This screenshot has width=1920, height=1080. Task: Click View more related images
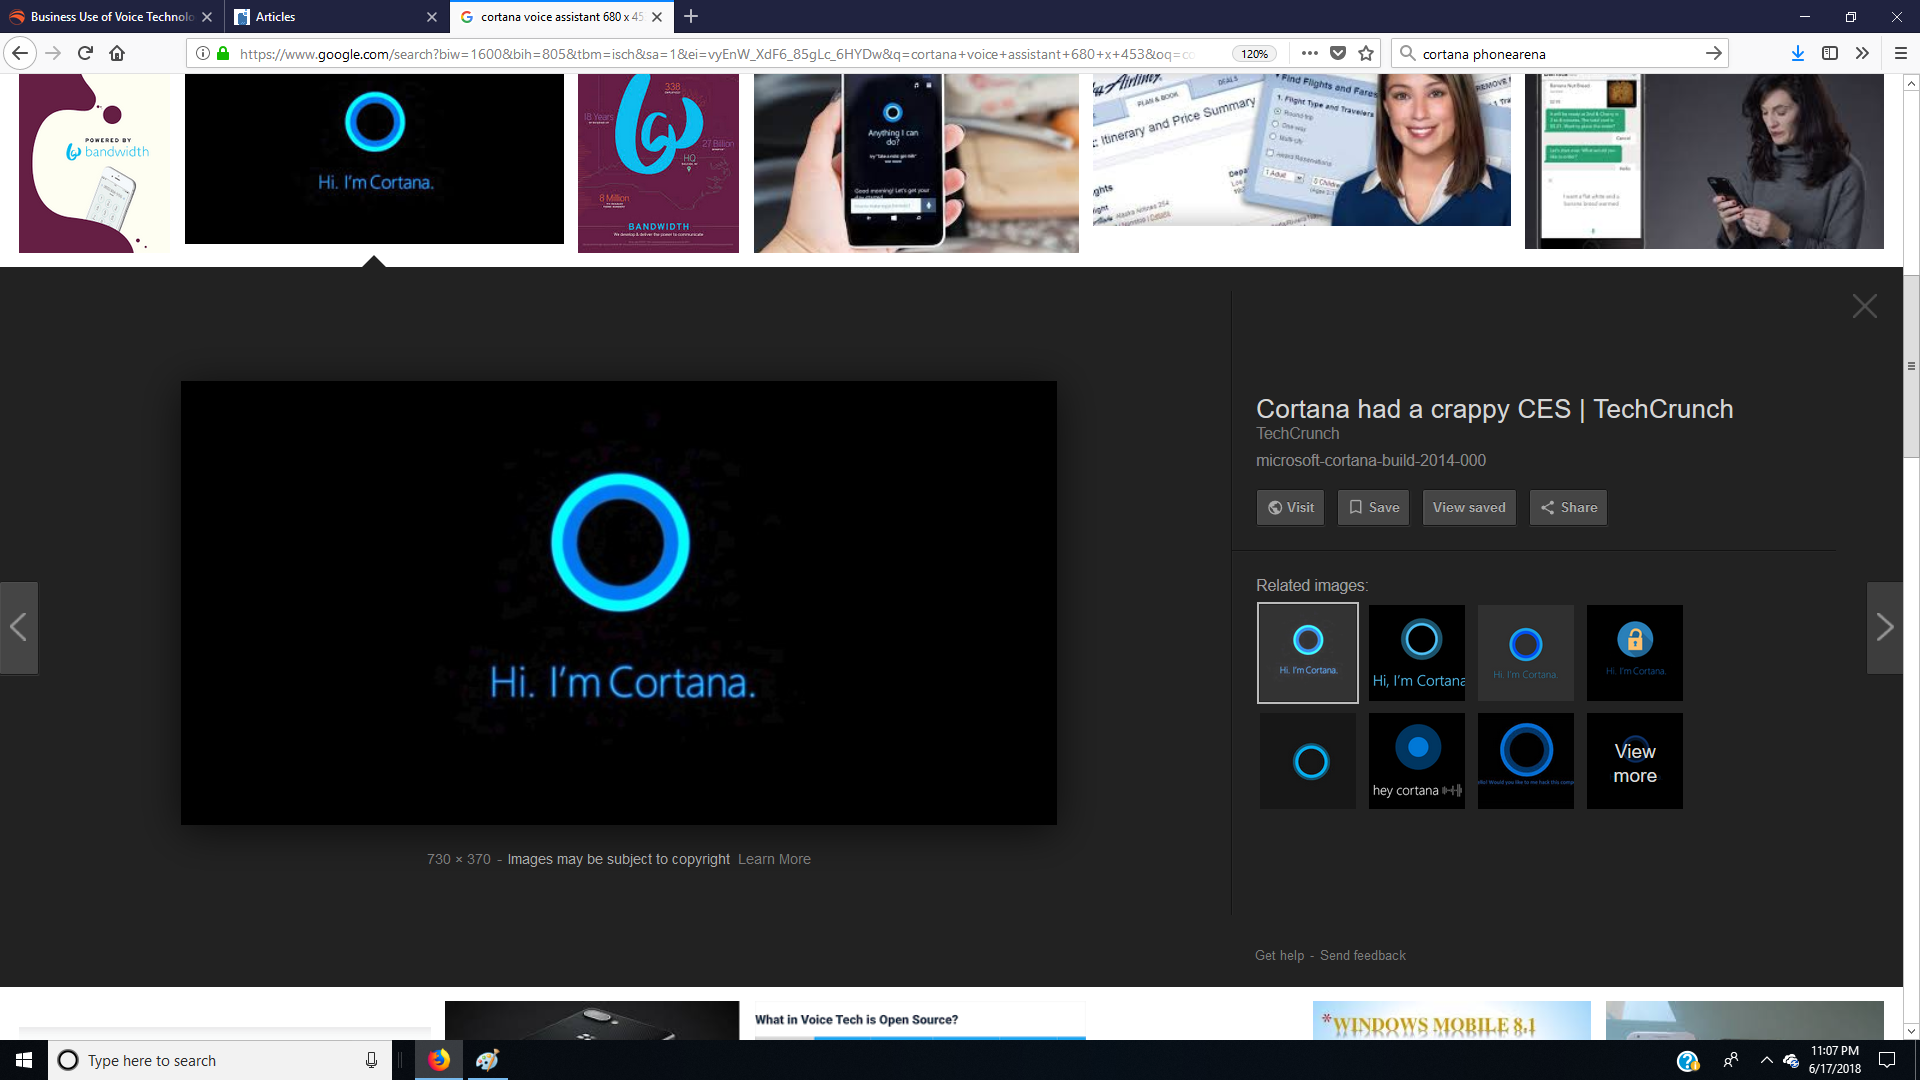(1634, 762)
